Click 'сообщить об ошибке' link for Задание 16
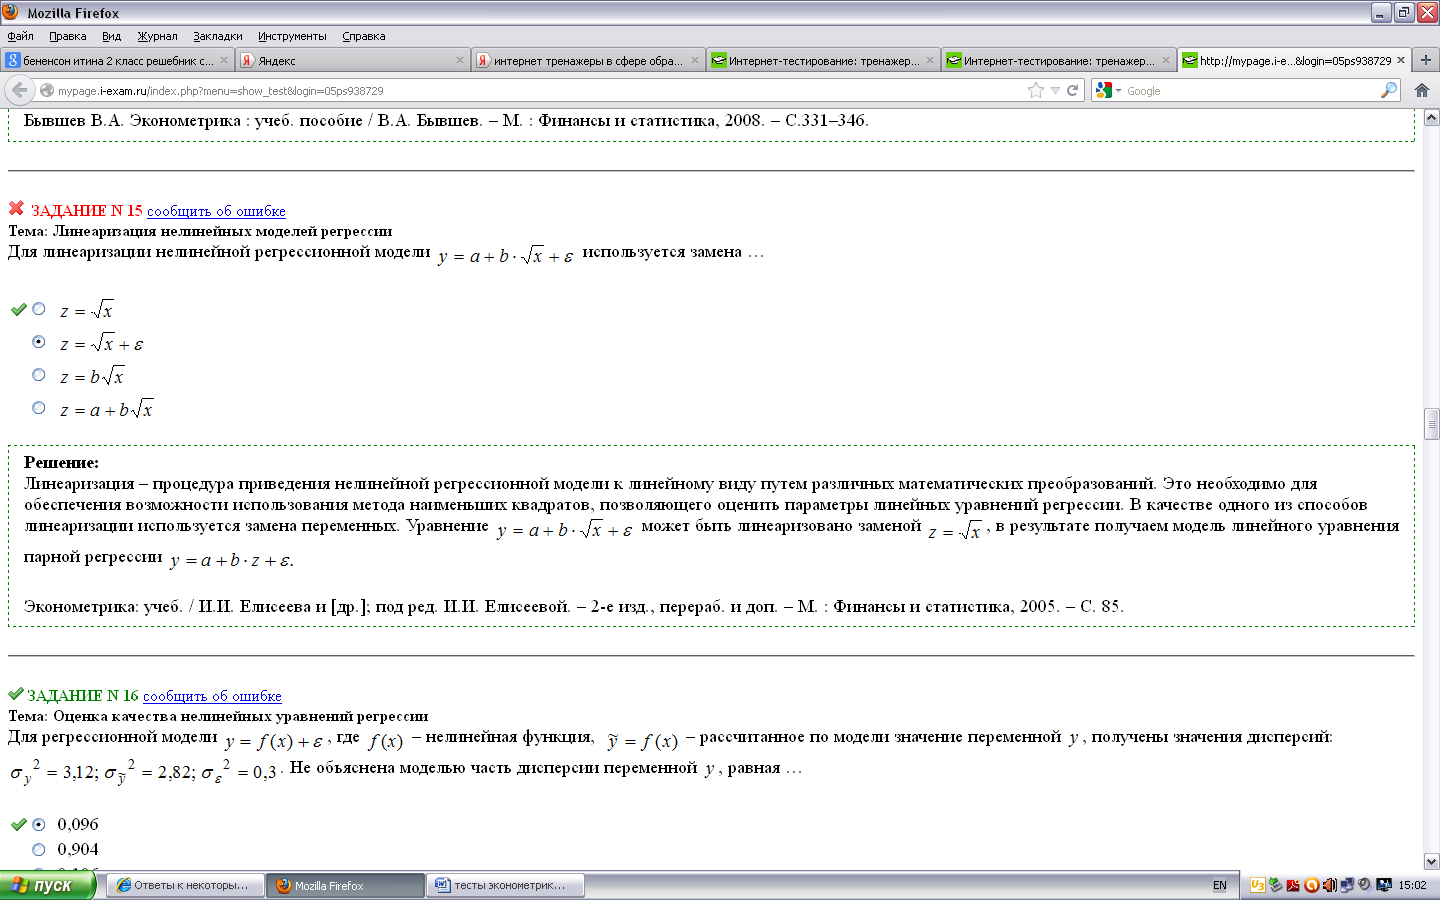 click(212, 696)
